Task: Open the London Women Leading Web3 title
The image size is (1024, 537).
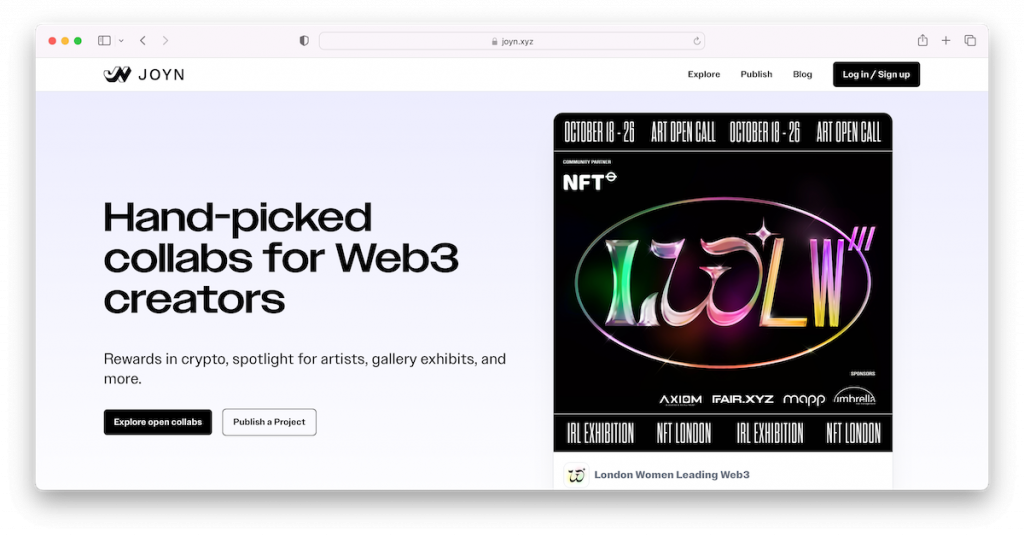Action: click(671, 475)
